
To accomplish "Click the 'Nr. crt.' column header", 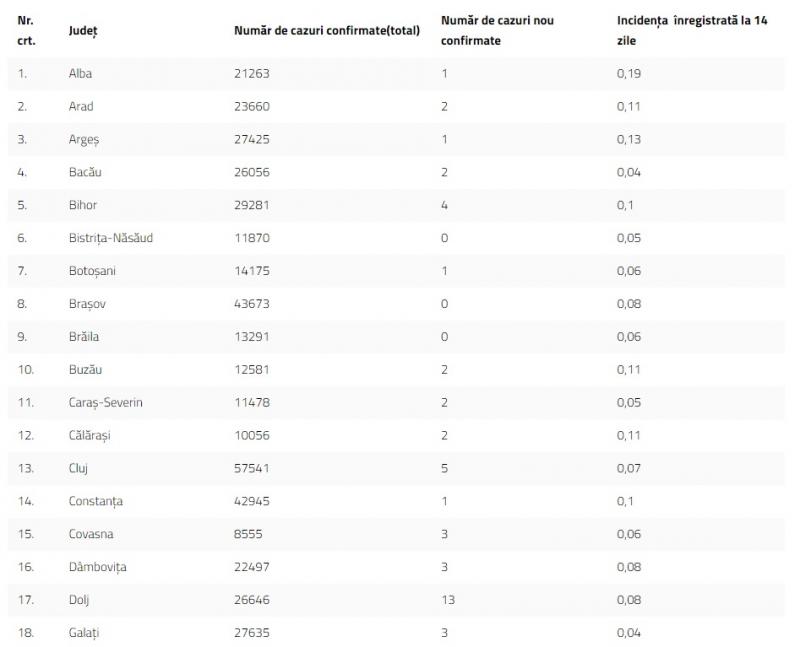I will (26, 30).
